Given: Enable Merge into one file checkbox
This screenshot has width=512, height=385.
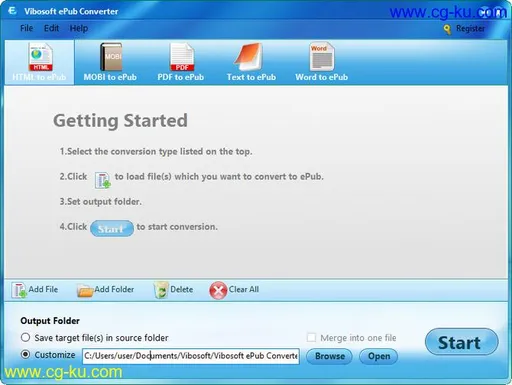Looking at the screenshot, I should click(311, 338).
